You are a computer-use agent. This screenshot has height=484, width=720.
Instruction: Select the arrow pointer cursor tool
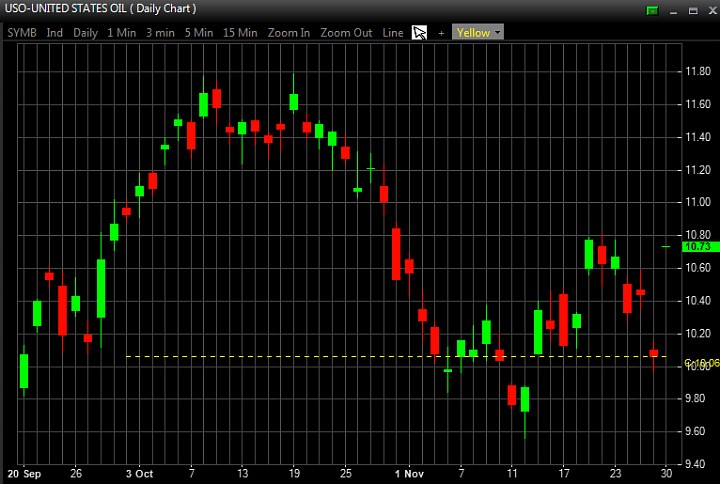[x=419, y=33]
